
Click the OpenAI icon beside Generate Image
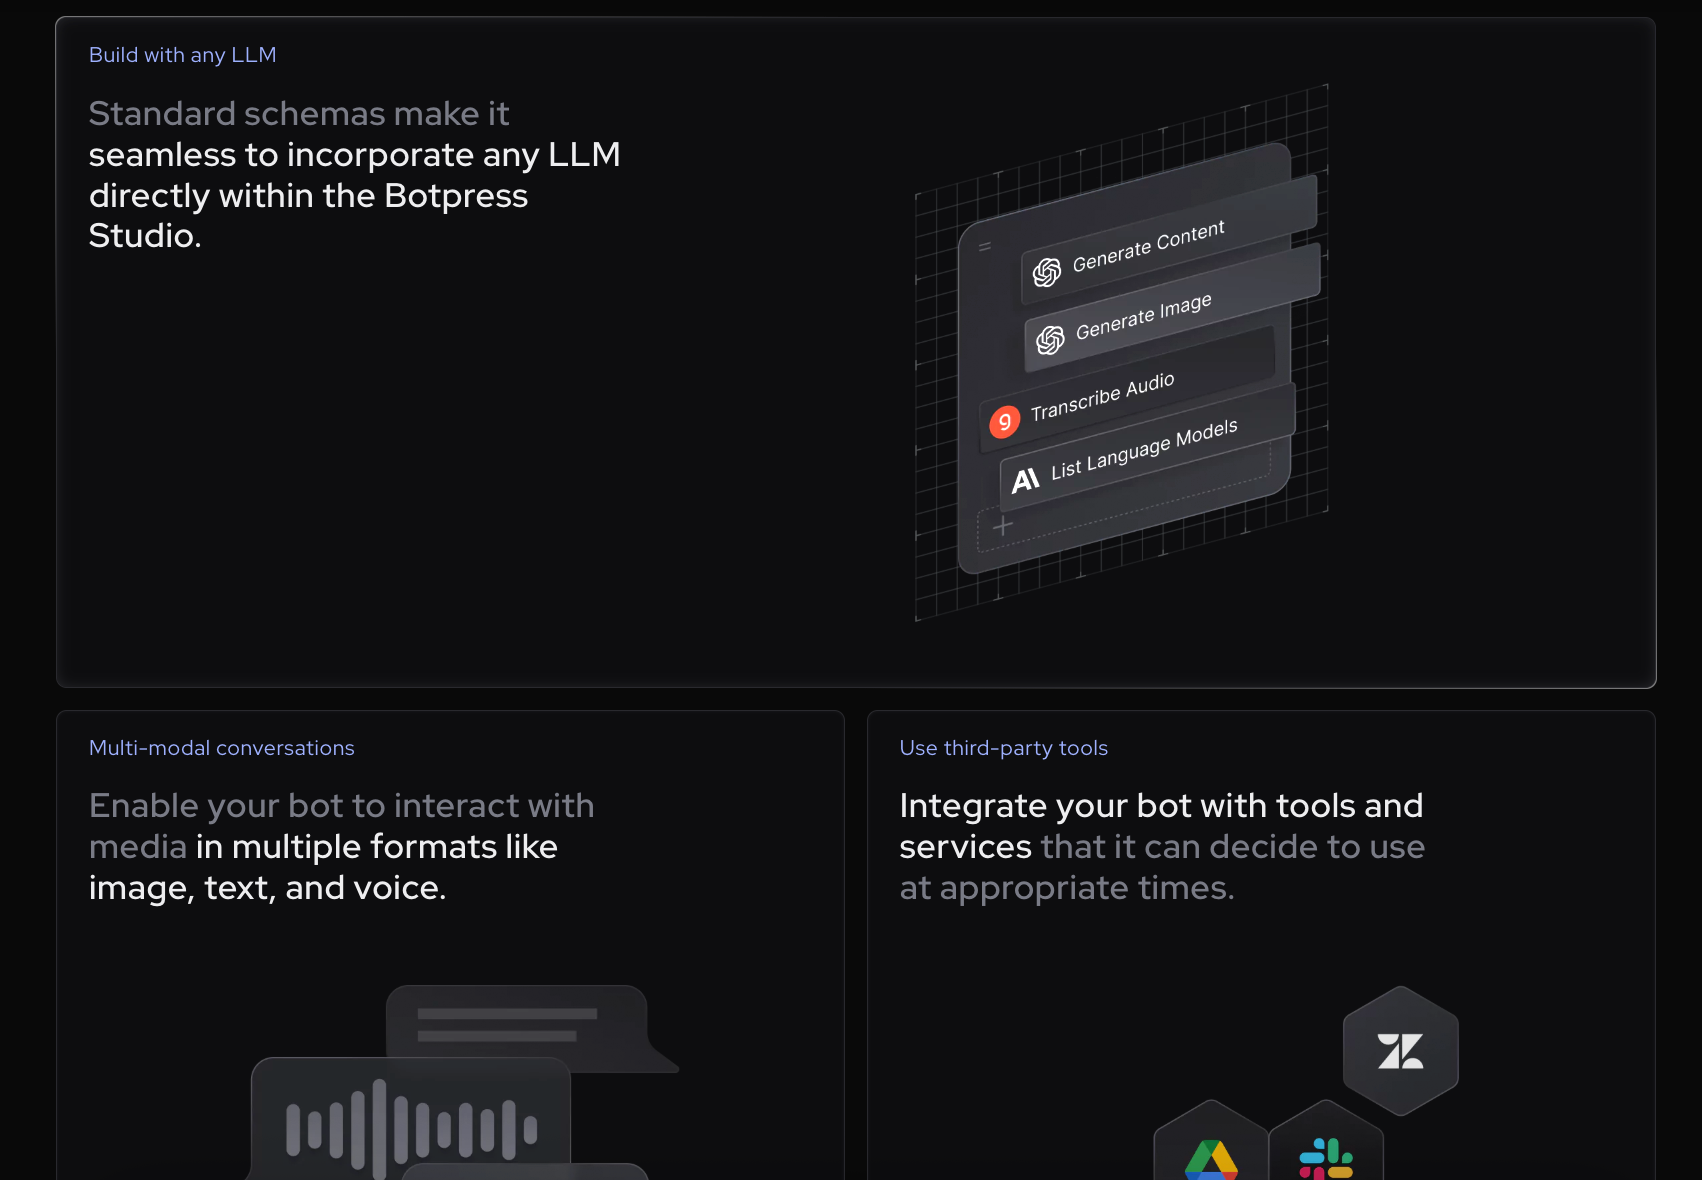(x=1050, y=340)
